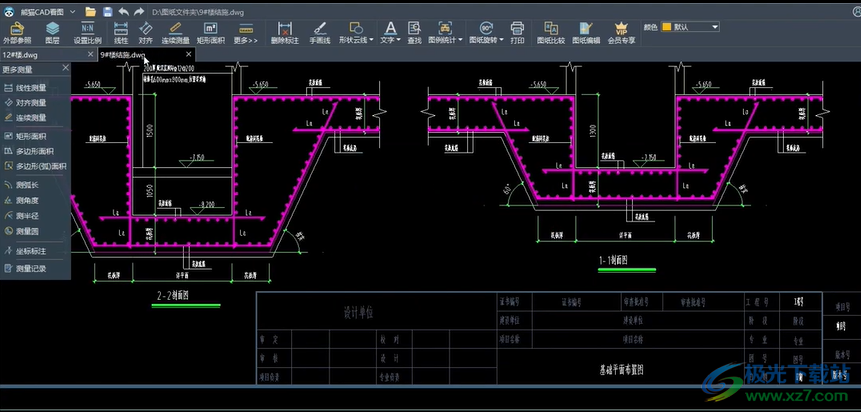Click the yellow color swatch beside 默认
This screenshot has width=861, height=412.
point(667,26)
